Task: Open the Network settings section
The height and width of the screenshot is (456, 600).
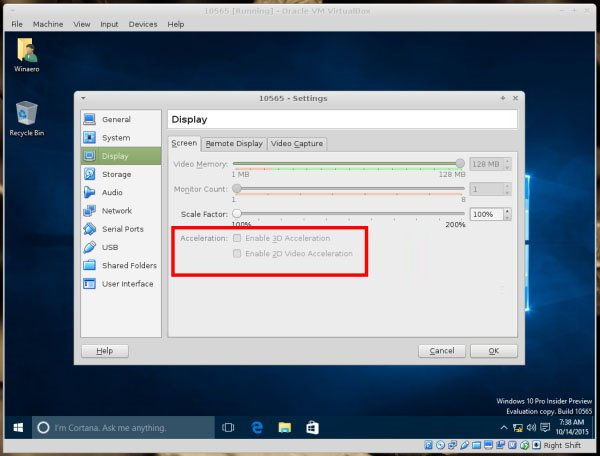Action: (x=116, y=211)
